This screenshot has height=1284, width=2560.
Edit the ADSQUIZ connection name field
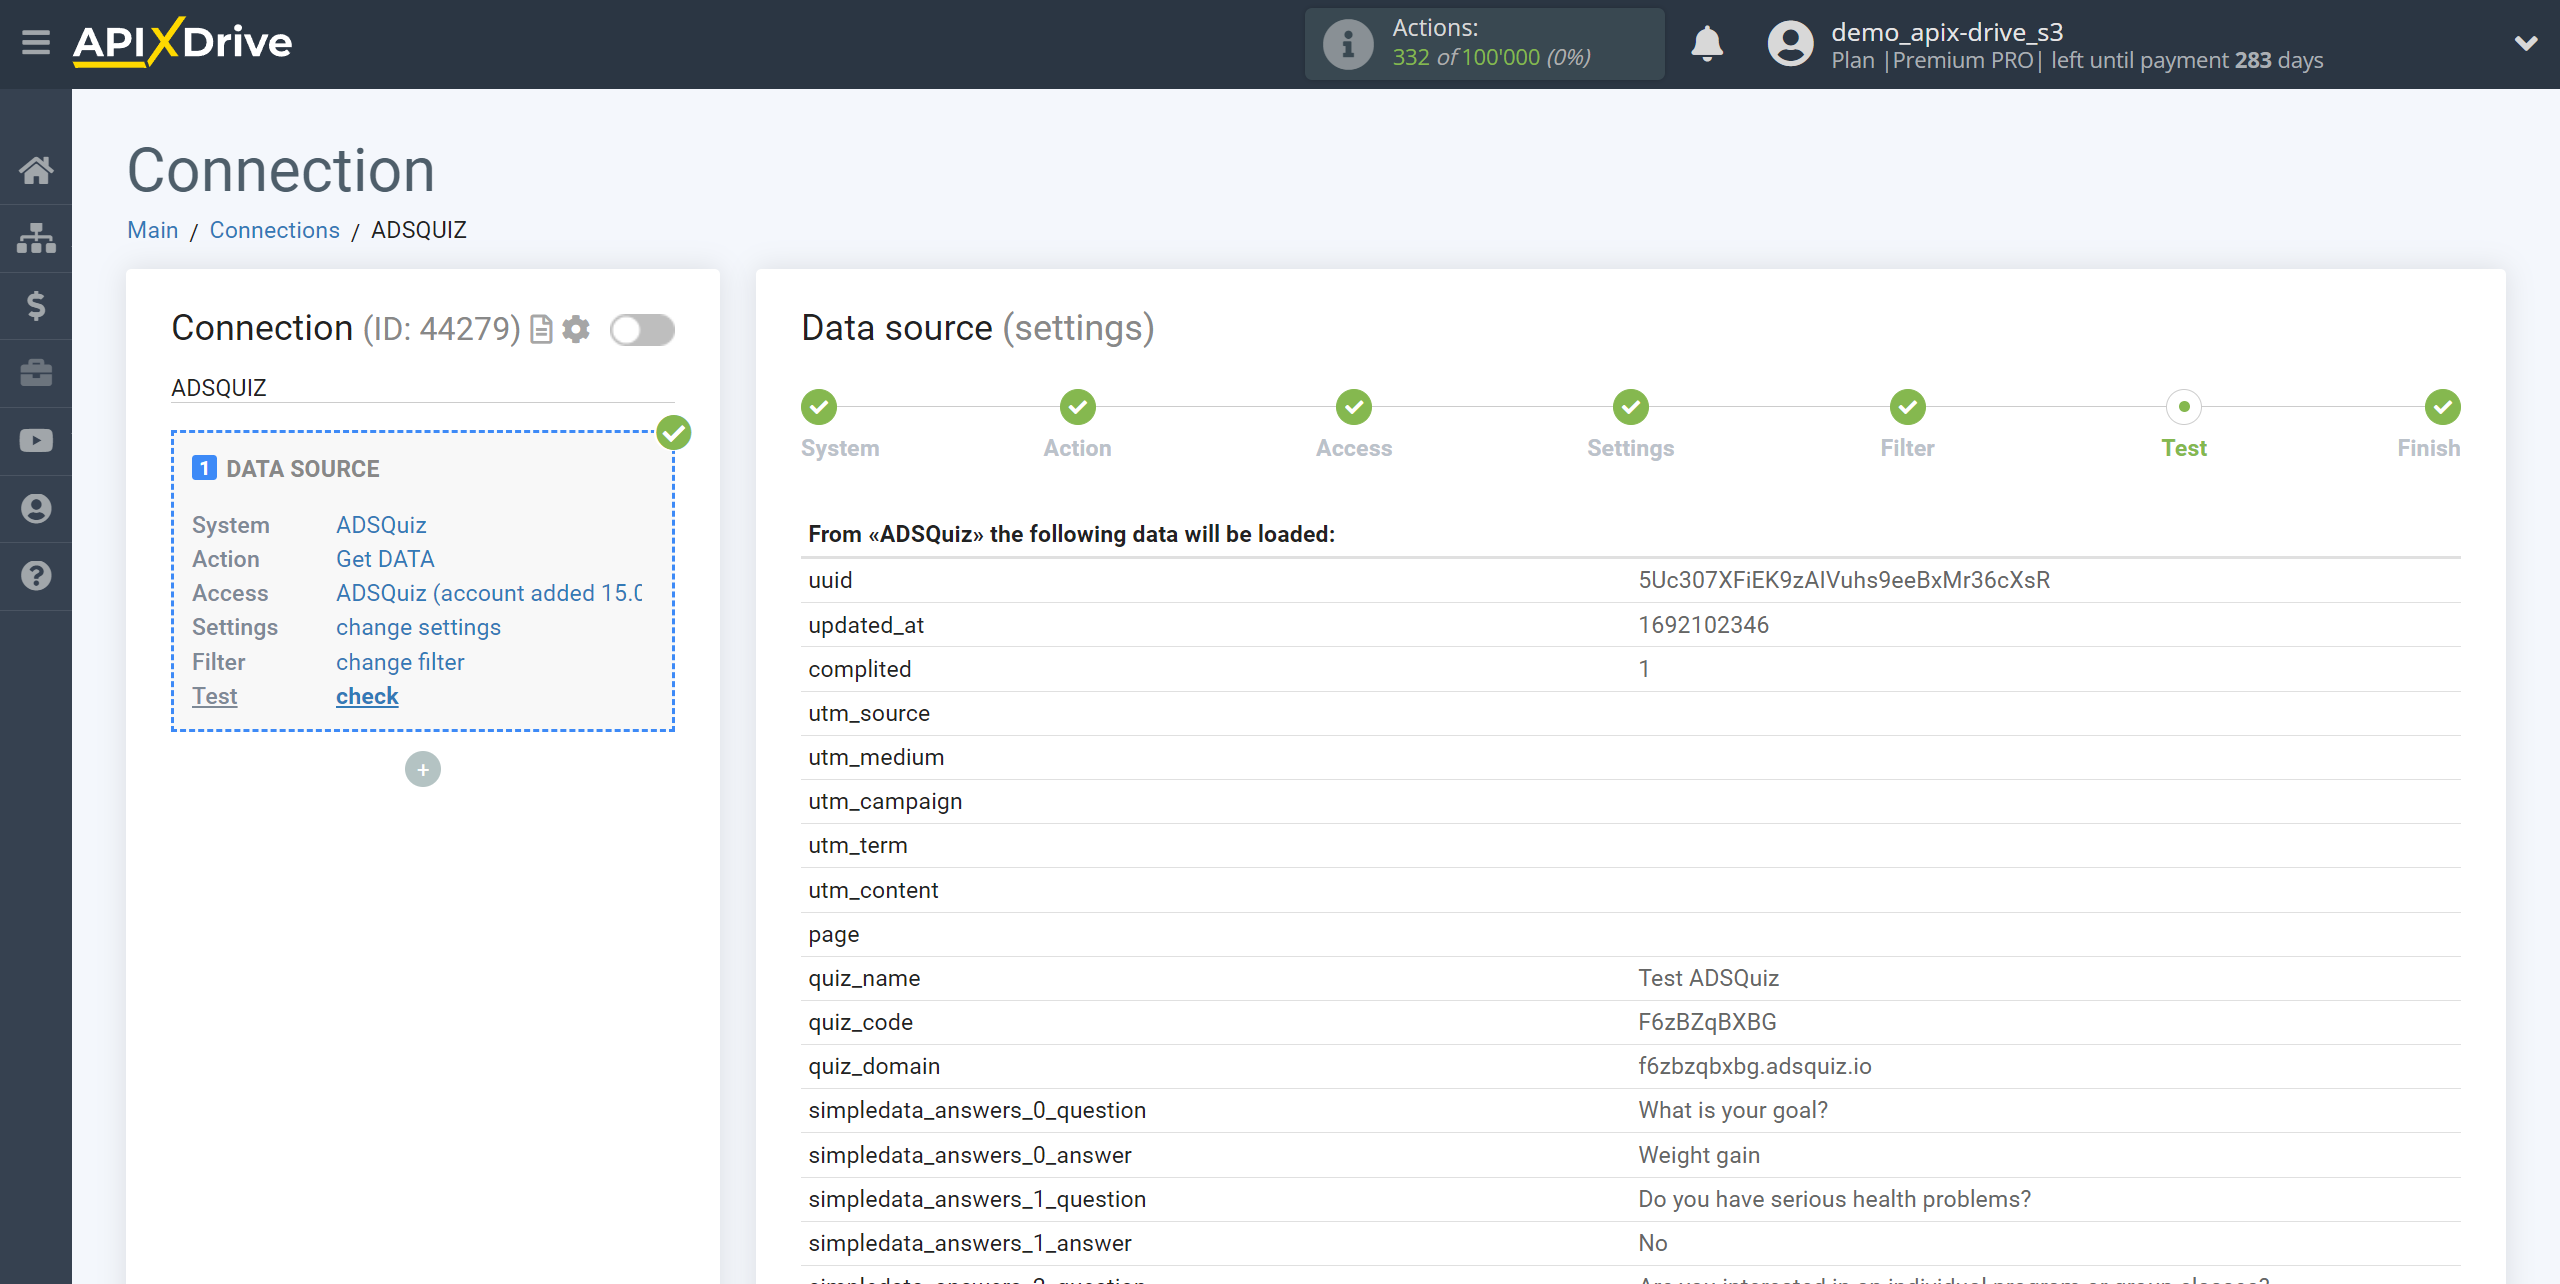(423, 388)
